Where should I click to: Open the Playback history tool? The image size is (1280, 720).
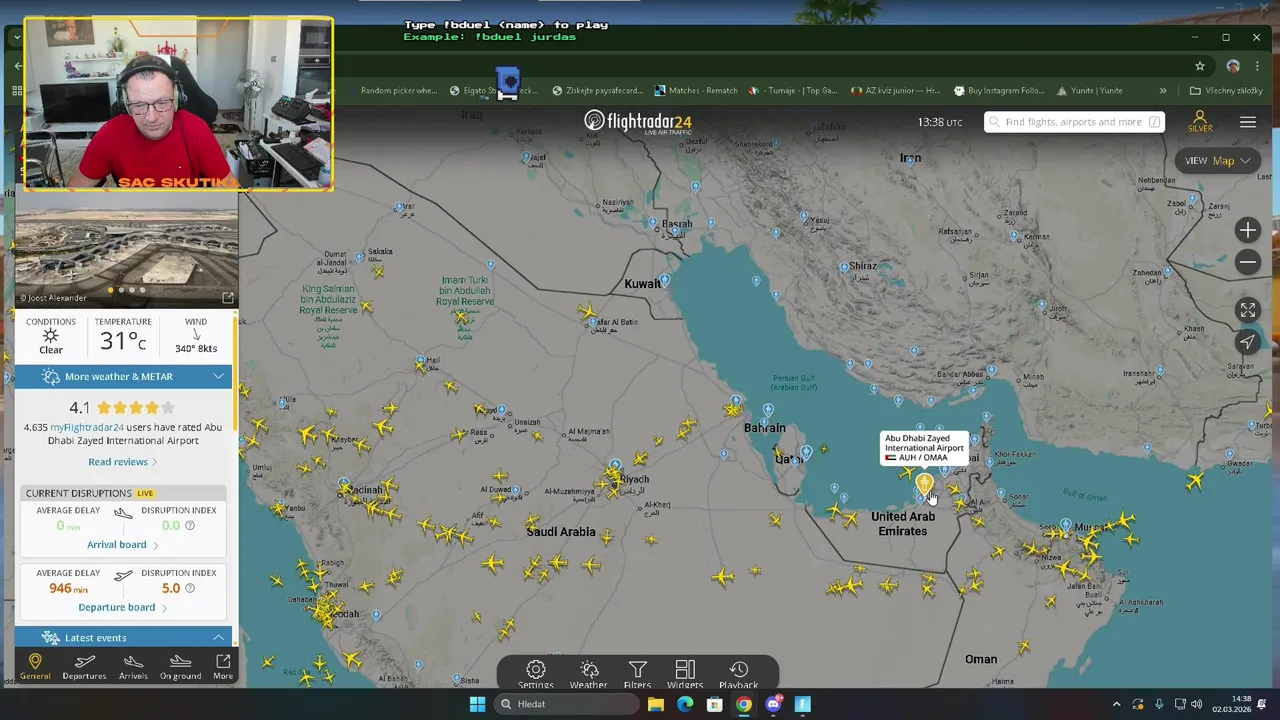(x=738, y=674)
